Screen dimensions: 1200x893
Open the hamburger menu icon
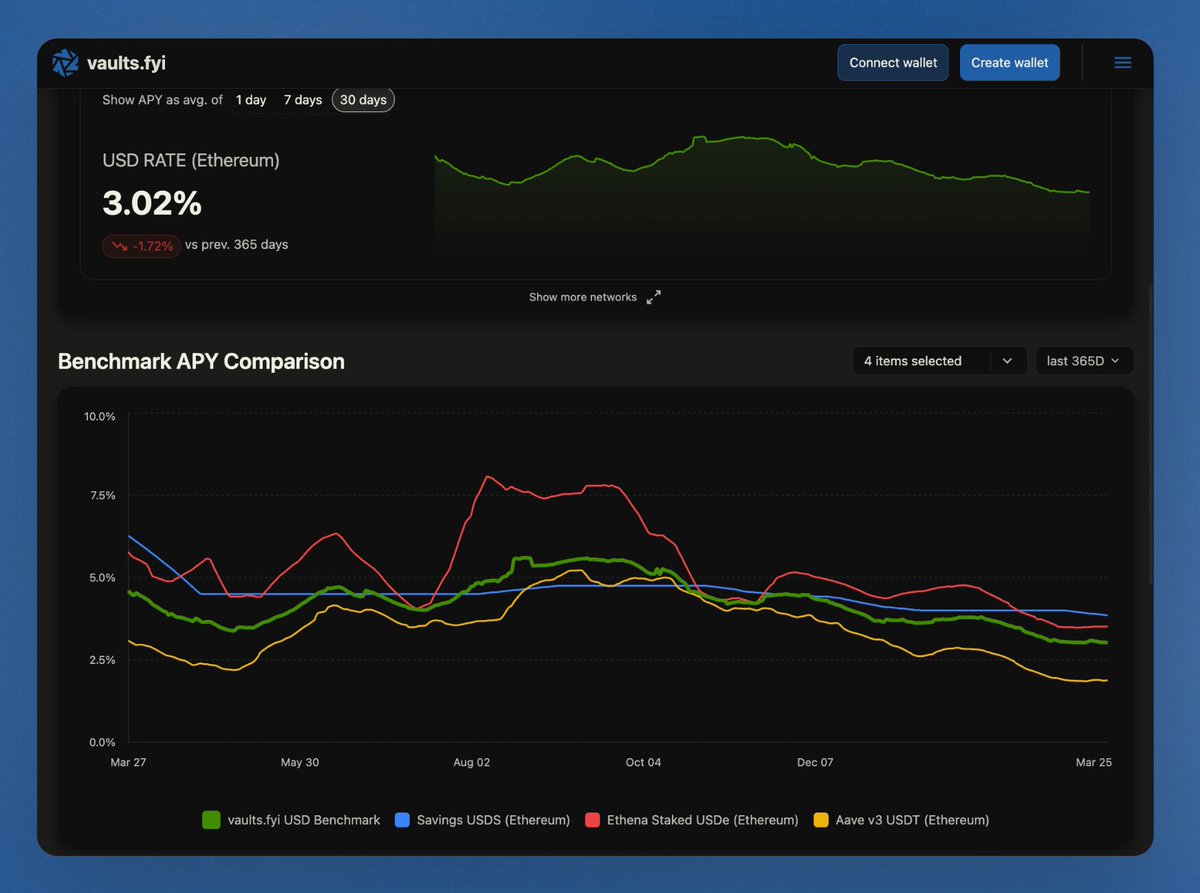point(1122,62)
